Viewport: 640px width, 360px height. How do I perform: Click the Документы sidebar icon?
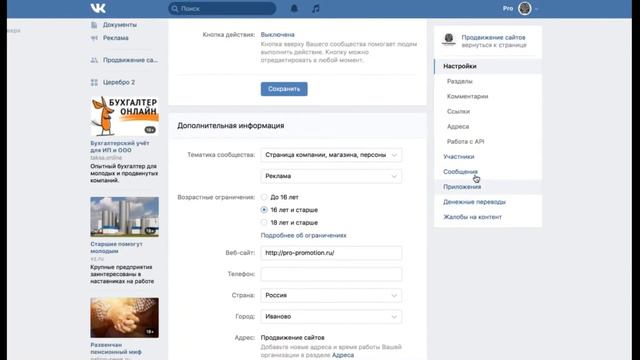tap(94, 25)
